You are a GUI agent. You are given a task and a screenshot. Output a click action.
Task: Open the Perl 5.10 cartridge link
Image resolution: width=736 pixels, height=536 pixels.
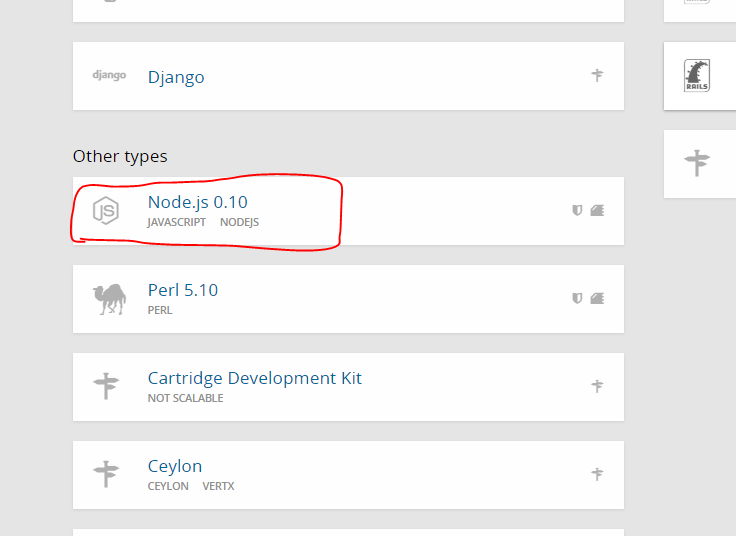click(183, 290)
